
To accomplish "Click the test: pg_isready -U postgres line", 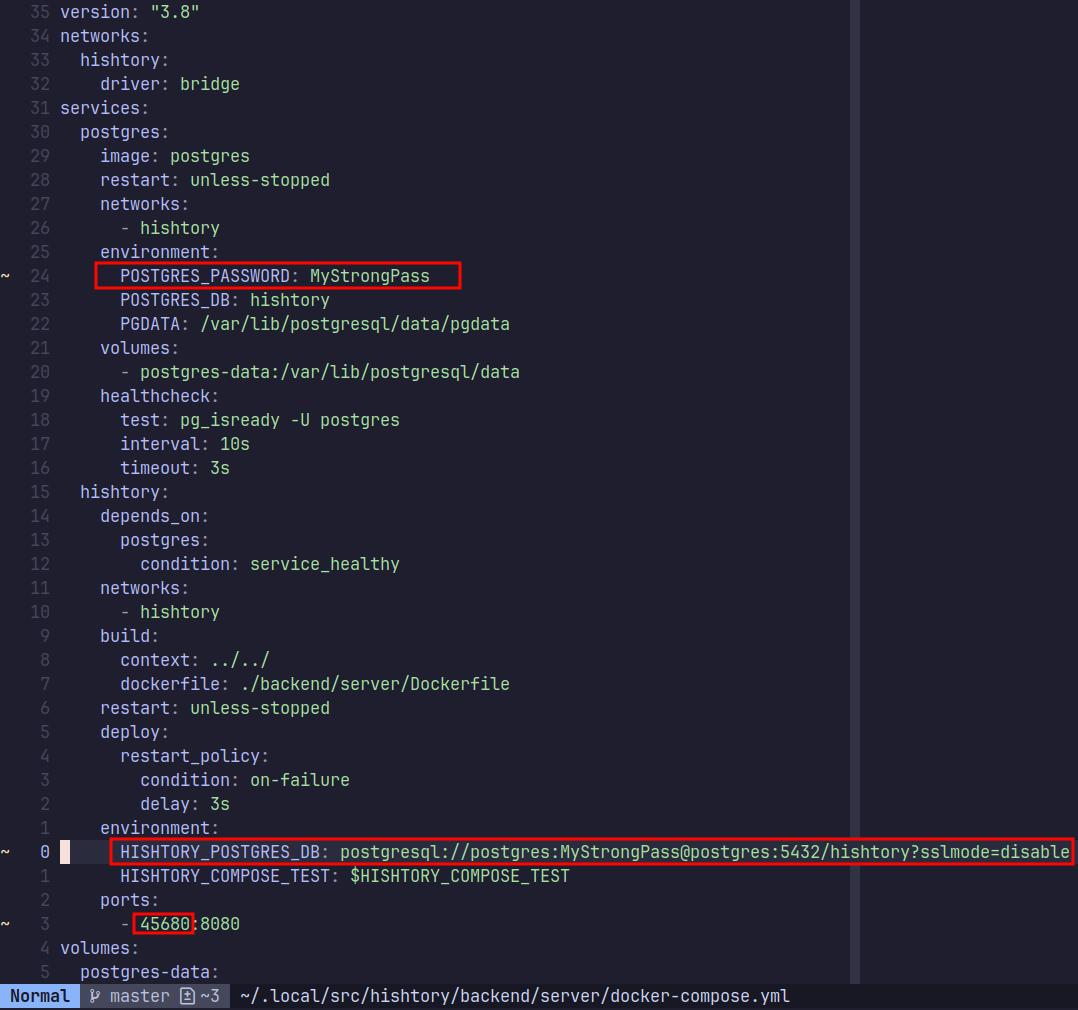I will (260, 420).
